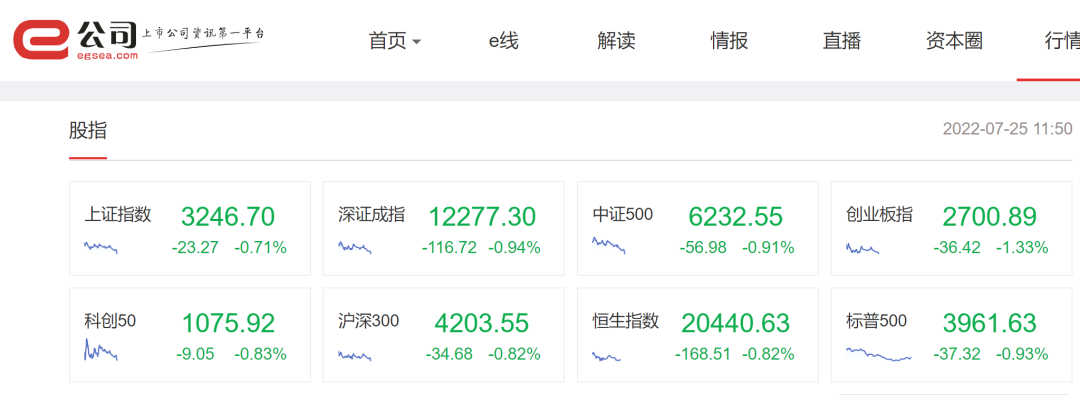Click the -0.93% percentage change
Image resolution: width=1080 pixels, height=395 pixels.
(1022, 354)
